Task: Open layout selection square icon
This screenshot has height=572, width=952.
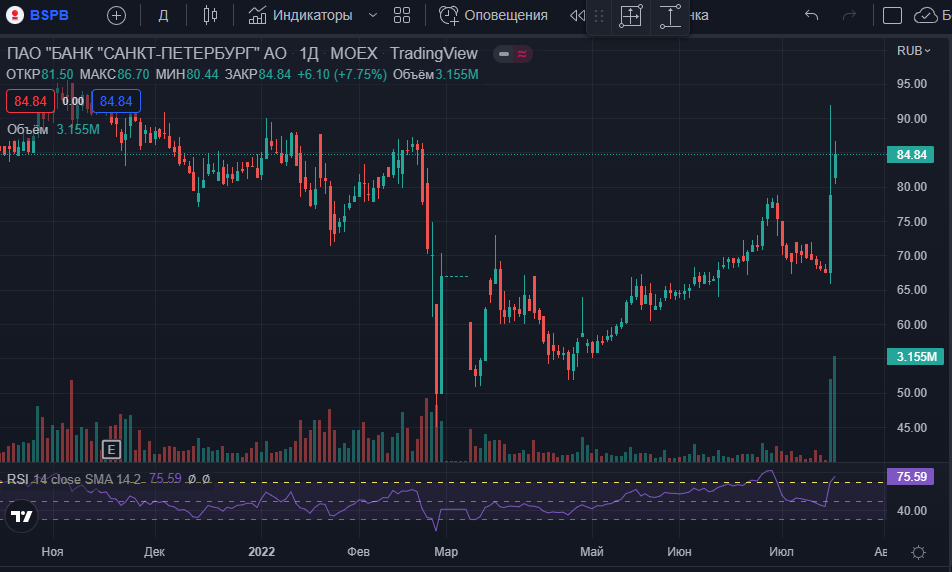Action: [892, 15]
